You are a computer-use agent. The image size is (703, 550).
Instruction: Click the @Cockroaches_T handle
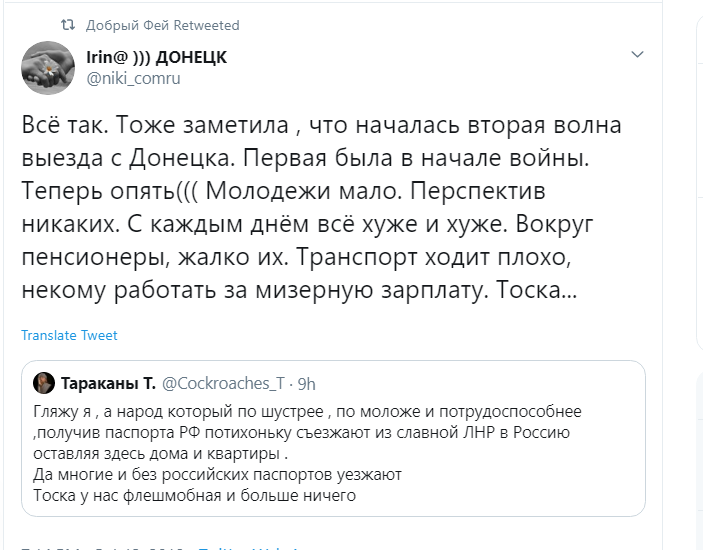[222, 383]
